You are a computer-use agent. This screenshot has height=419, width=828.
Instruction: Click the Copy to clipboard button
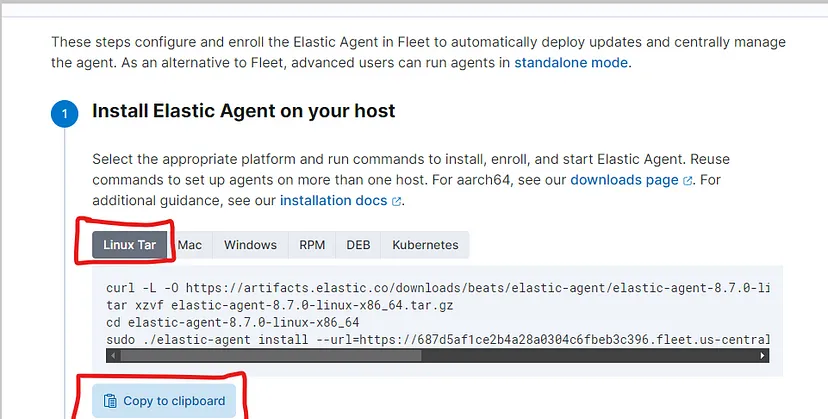pyautogui.click(x=164, y=401)
